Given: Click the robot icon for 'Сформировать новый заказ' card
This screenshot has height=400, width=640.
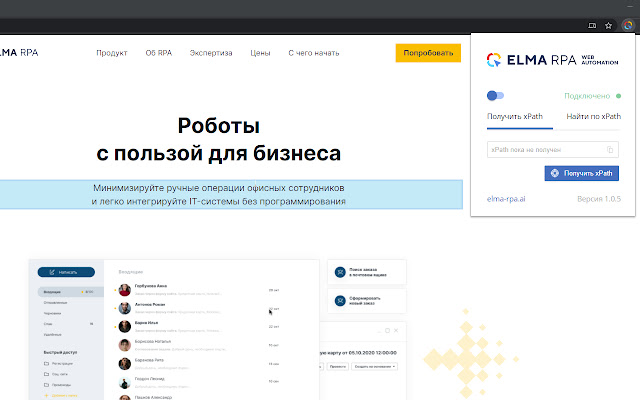Looking at the screenshot, I should pos(340,301).
